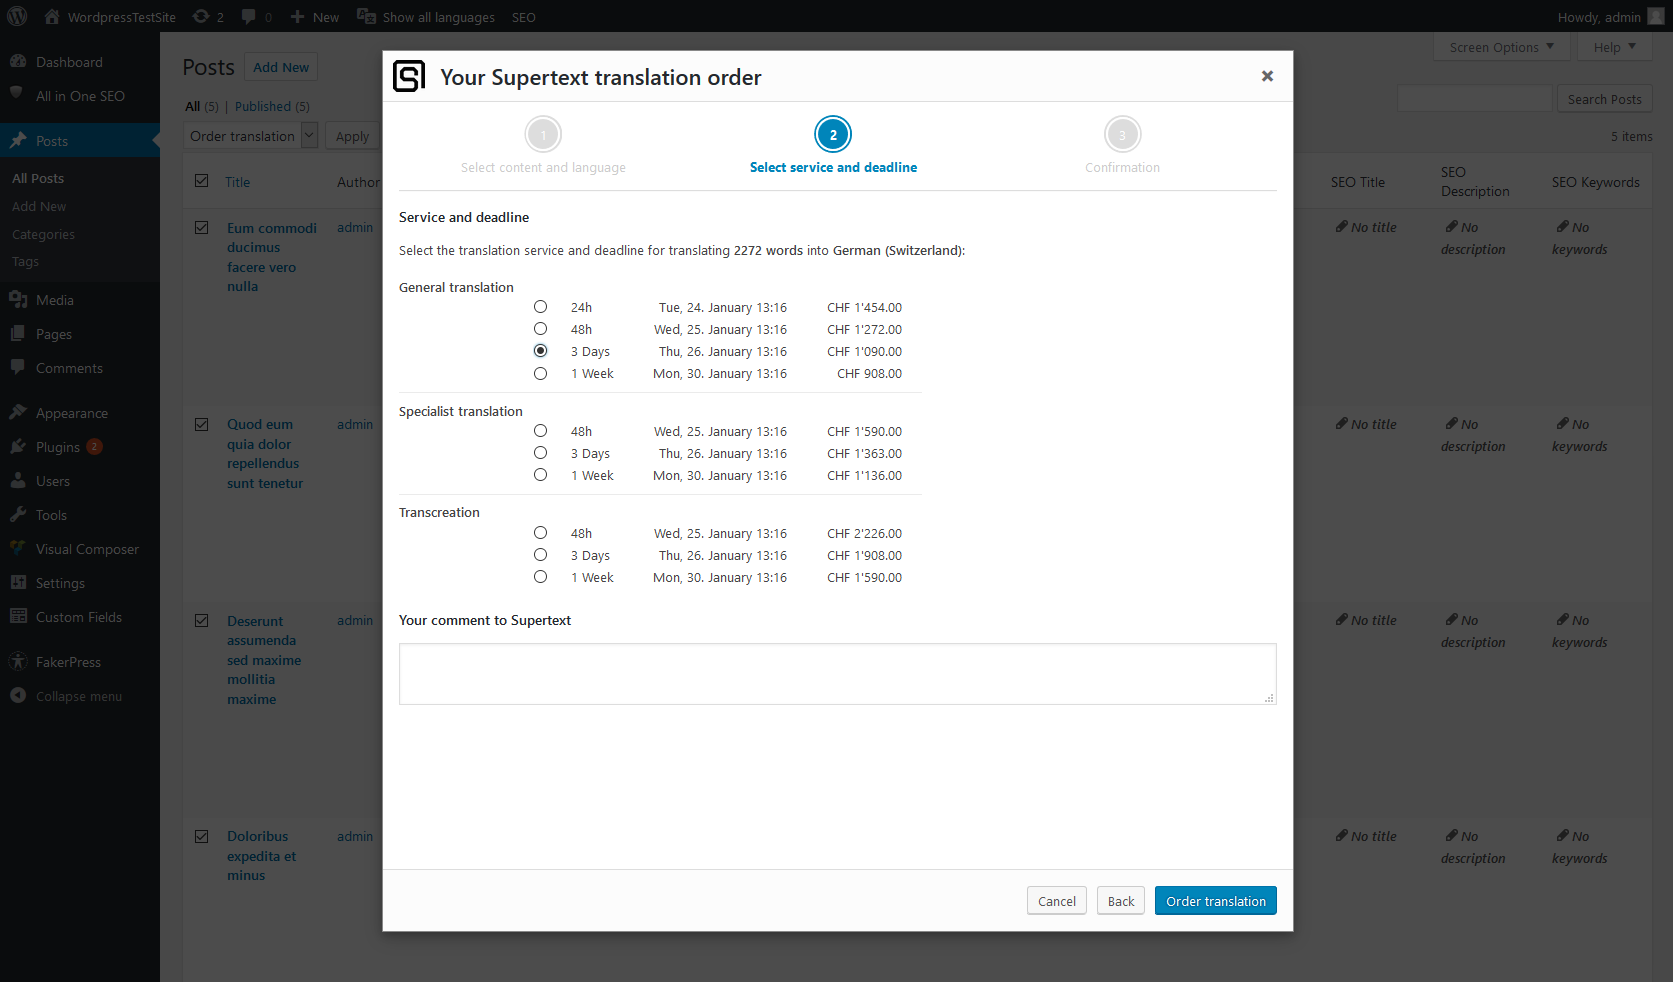Uncheck the Doloribus expedita post checkbox
Image resolution: width=1673 pixels, height=982 pixels.
(202, 837)
